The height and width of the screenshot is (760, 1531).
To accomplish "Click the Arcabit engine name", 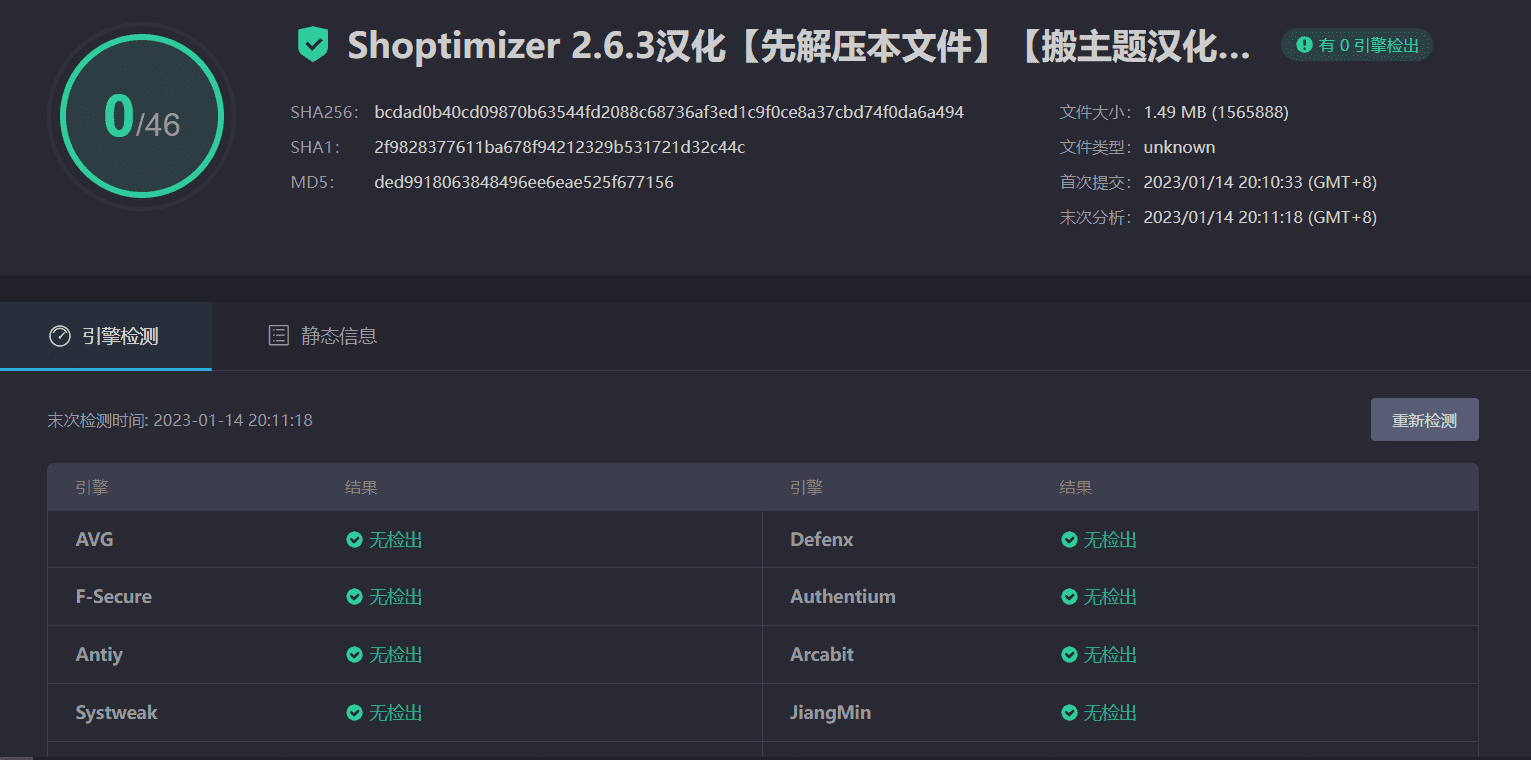I will coord(822,655).
